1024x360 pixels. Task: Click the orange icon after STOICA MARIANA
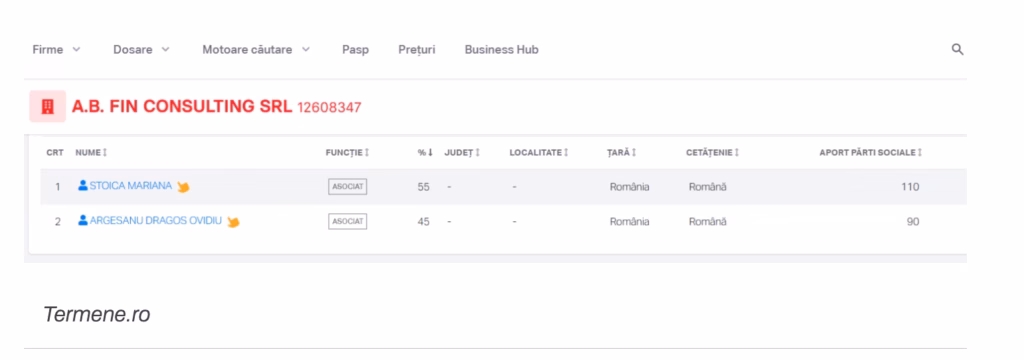[x=184, y=187]
